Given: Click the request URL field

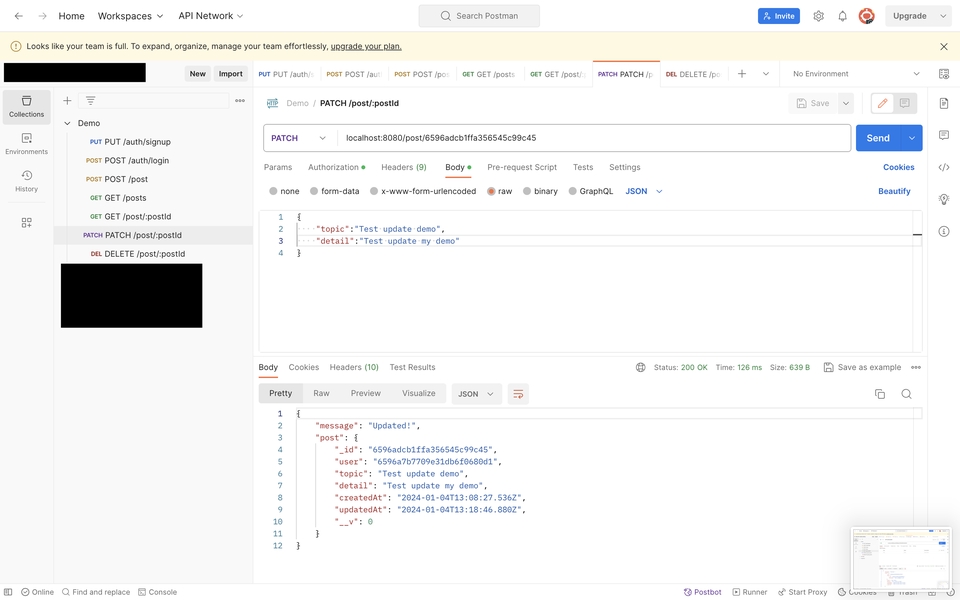Looking at the screenshot, I should coord(593,138).
